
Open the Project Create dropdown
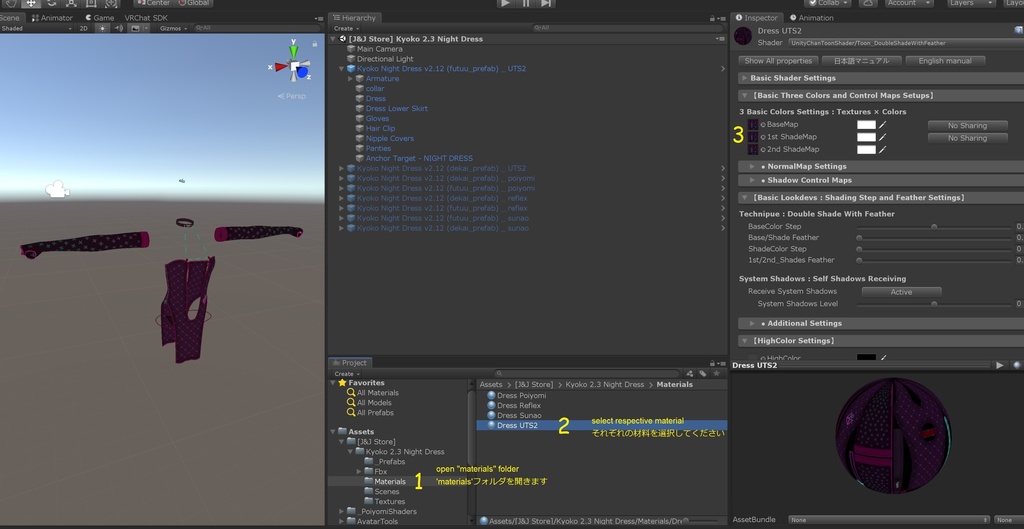tap(346, 374)
